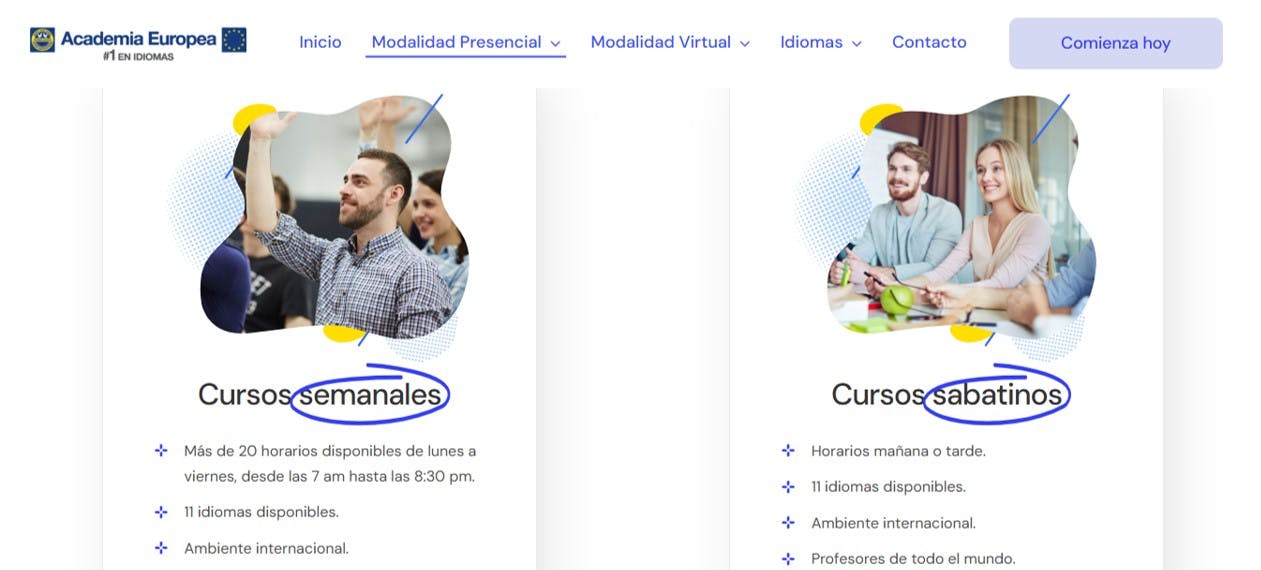Expand the Modalidad Virtual dropdown arrow

pos(744,43)
